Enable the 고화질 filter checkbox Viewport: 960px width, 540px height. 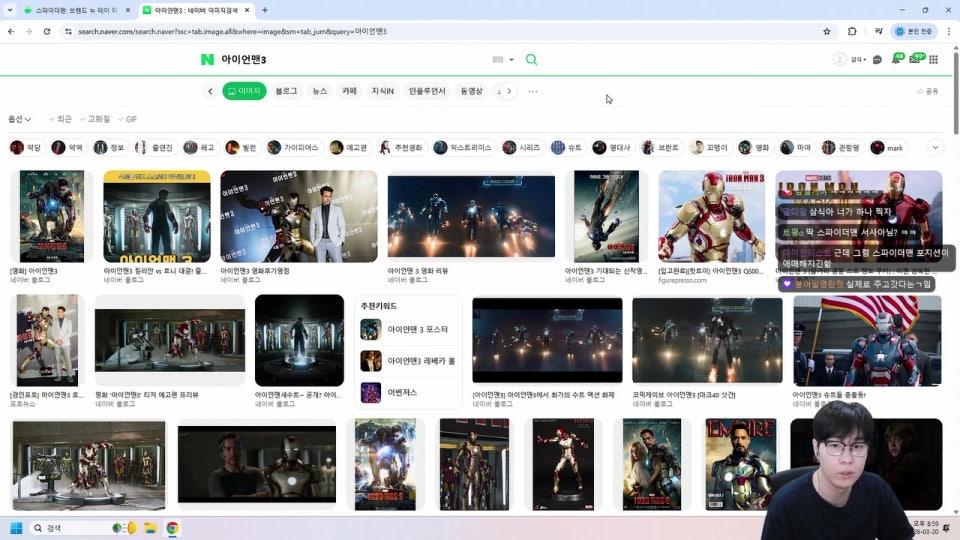(x=94, y=119)
